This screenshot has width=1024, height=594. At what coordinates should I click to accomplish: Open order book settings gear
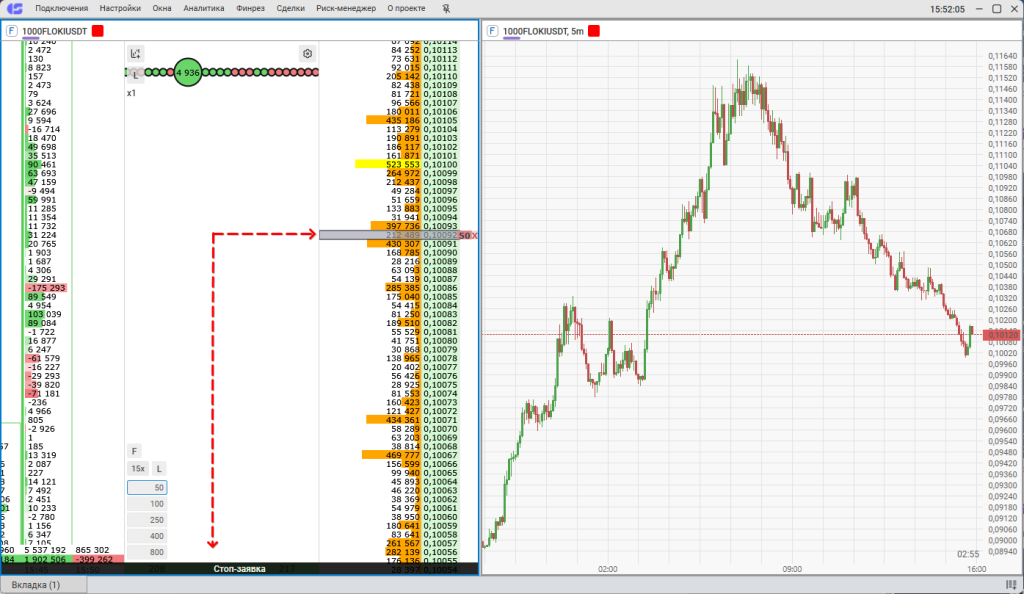(308, 54)
